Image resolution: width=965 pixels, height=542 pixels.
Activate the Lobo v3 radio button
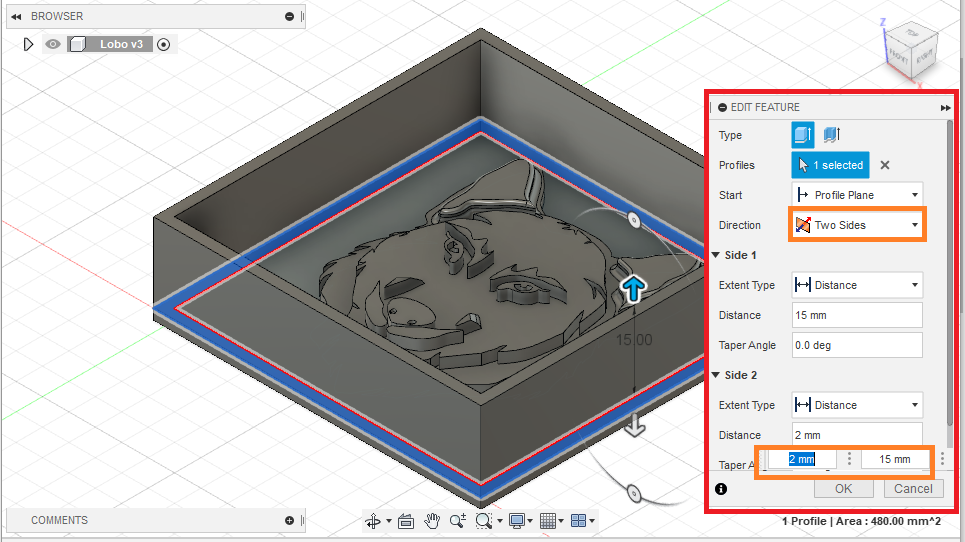[164, 44]
